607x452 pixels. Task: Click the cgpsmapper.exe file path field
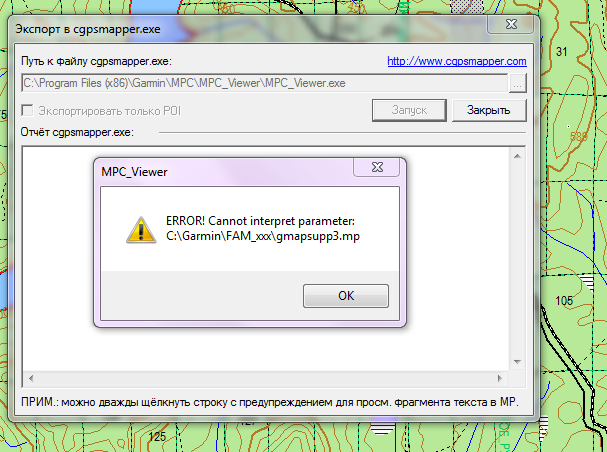click(264, 83)
